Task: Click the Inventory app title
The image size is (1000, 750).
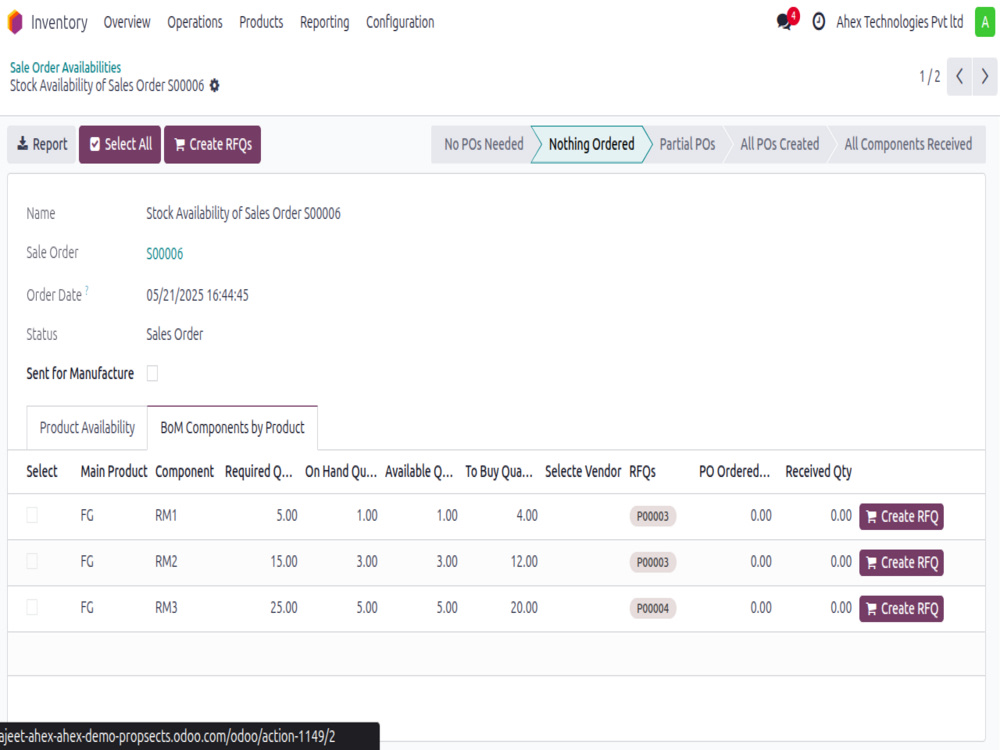Action: (59, 22)
